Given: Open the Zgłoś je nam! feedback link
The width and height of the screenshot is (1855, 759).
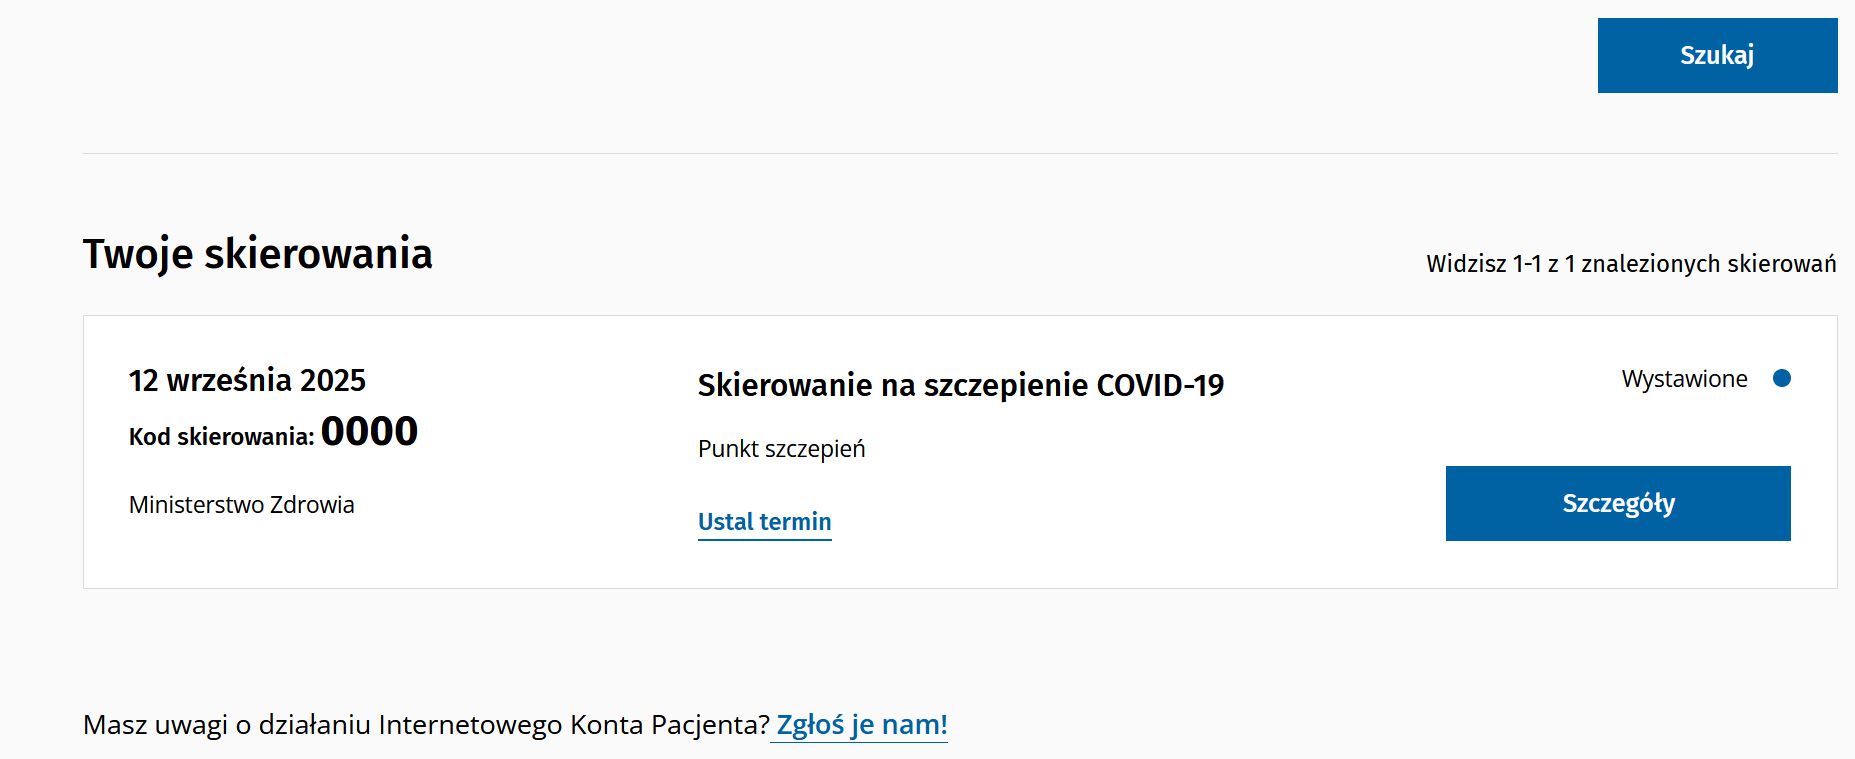Looking at the screenshot, I should tap(861, 724).
